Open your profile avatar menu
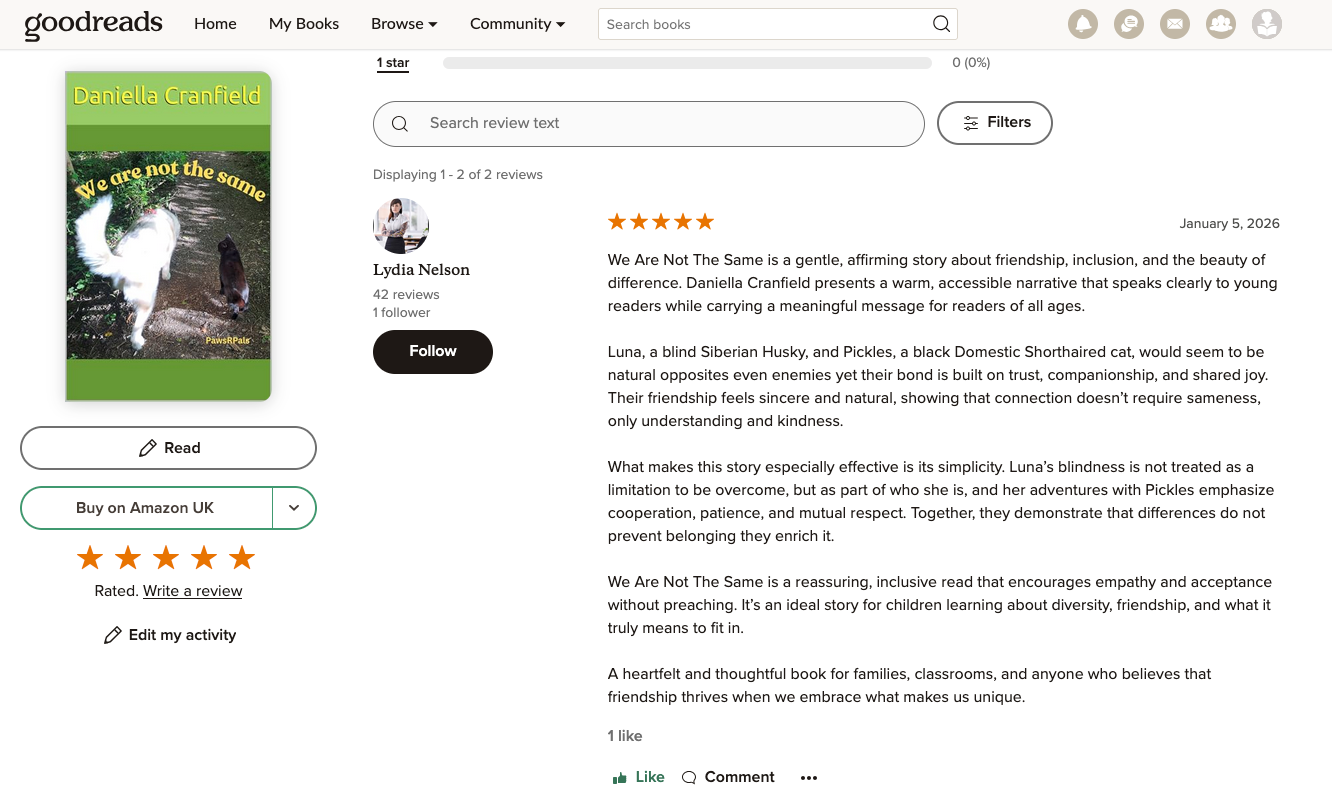This screenshot has width=1332, height=787. tap(1267, 24)
